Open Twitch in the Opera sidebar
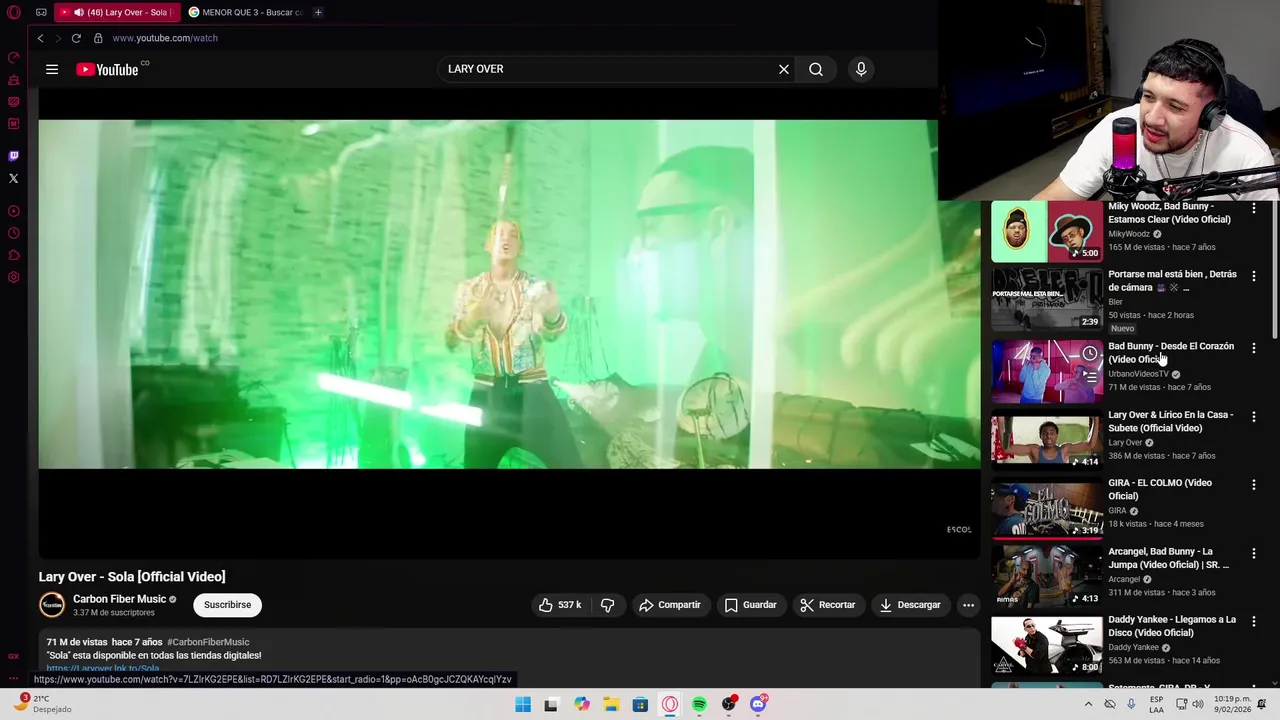This screenshot has width=1280, height=720. 14,156
